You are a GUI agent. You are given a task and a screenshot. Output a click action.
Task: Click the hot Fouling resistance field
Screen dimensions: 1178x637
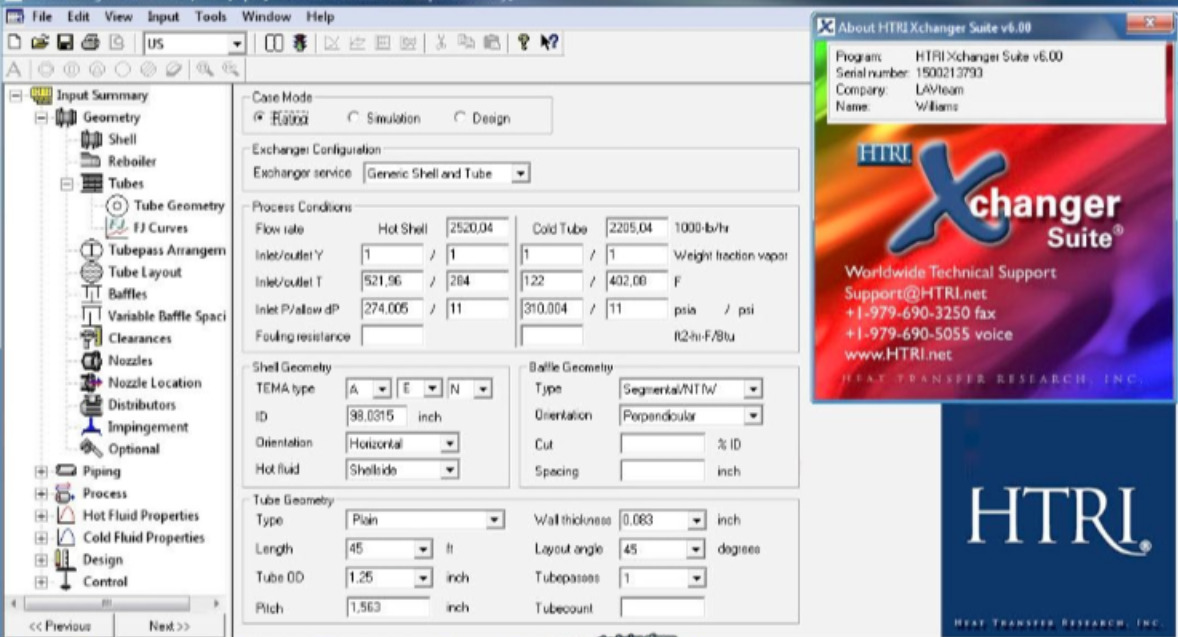392,336
